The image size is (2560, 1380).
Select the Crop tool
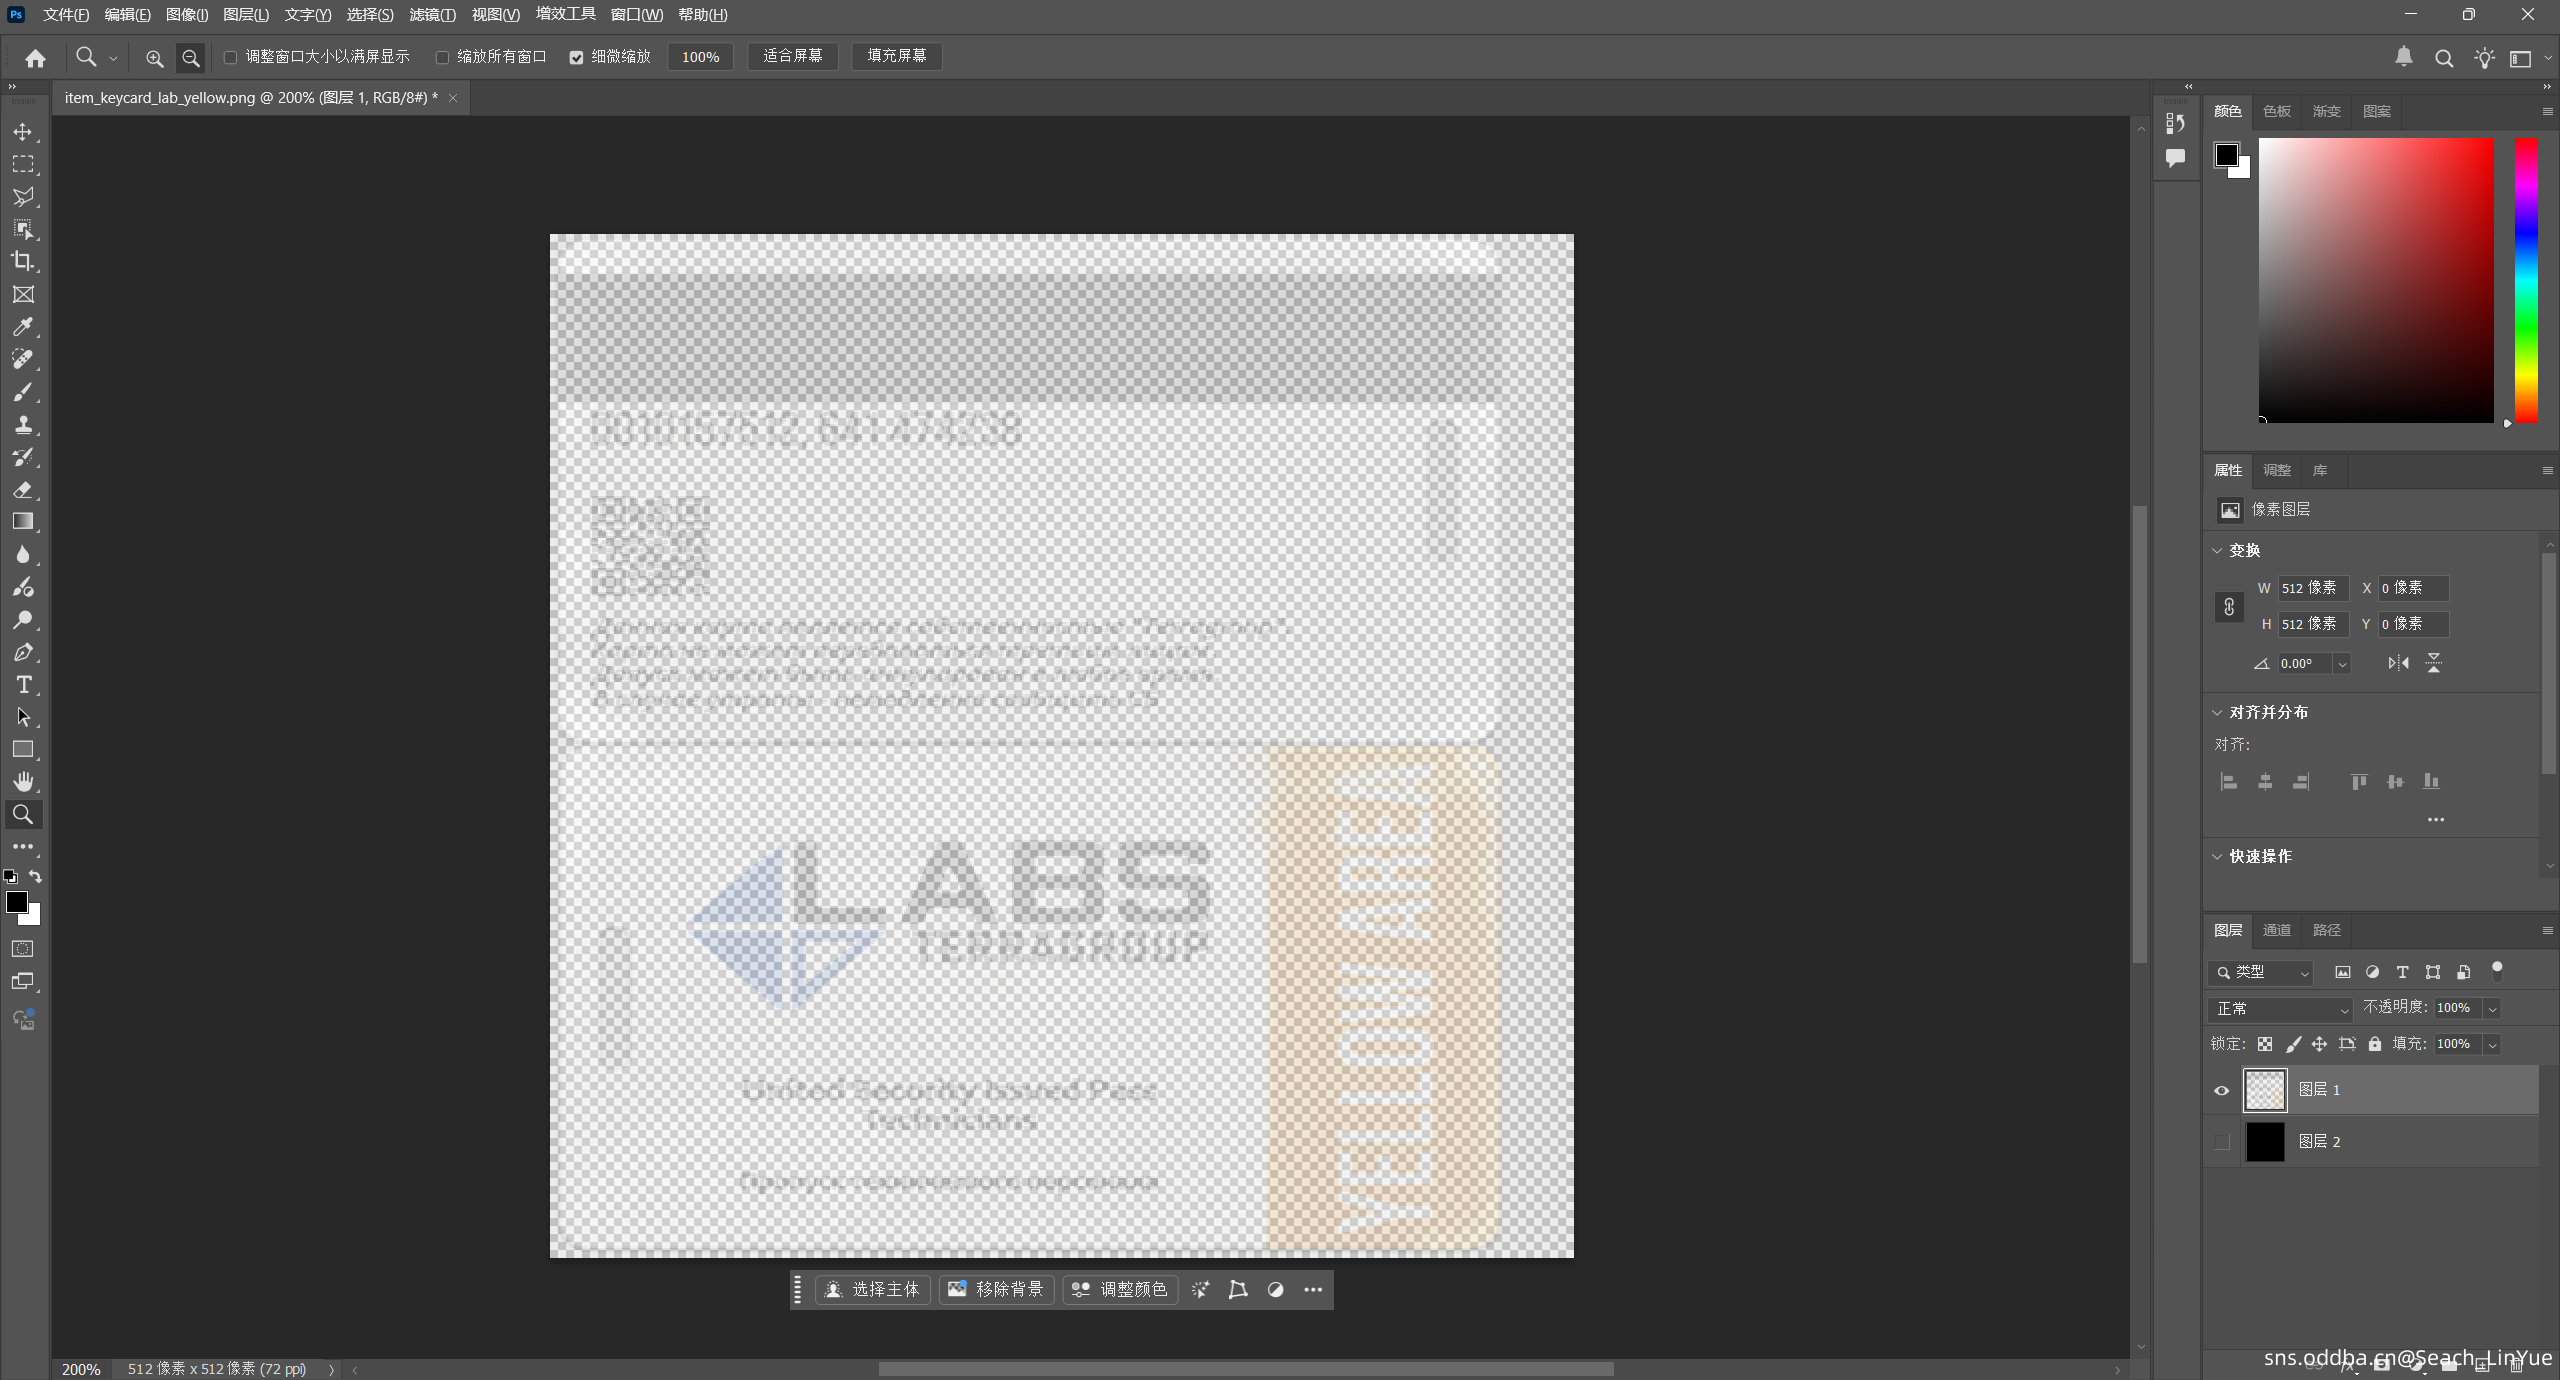(23, 262)
